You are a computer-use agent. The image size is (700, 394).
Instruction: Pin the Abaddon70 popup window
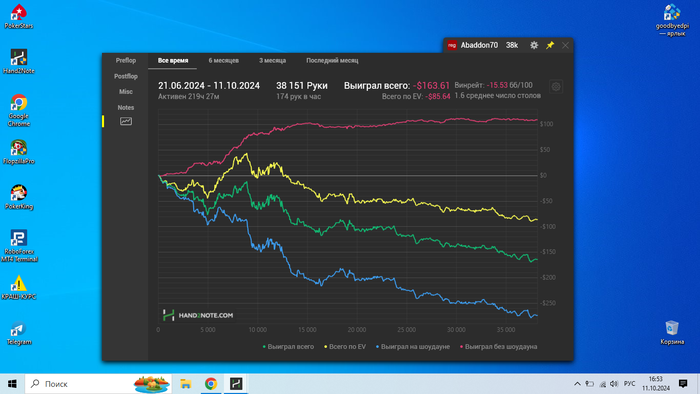tap(550, 45)
